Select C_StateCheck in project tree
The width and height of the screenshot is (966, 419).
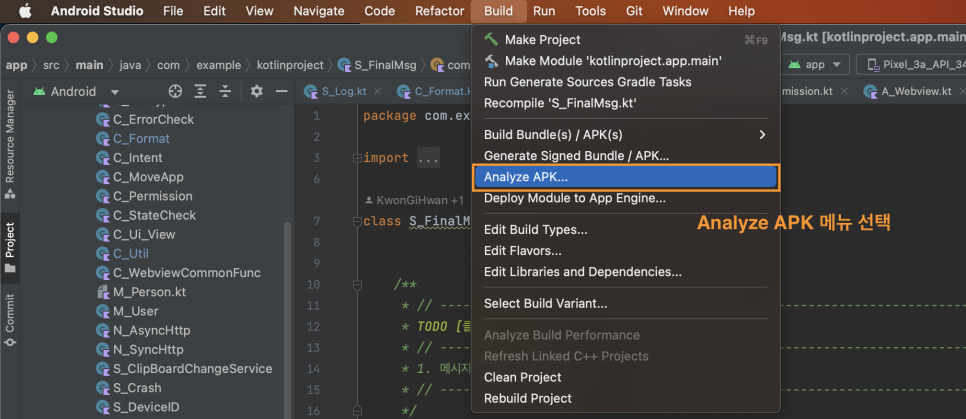pyautogui.click(x=155, y=215)
